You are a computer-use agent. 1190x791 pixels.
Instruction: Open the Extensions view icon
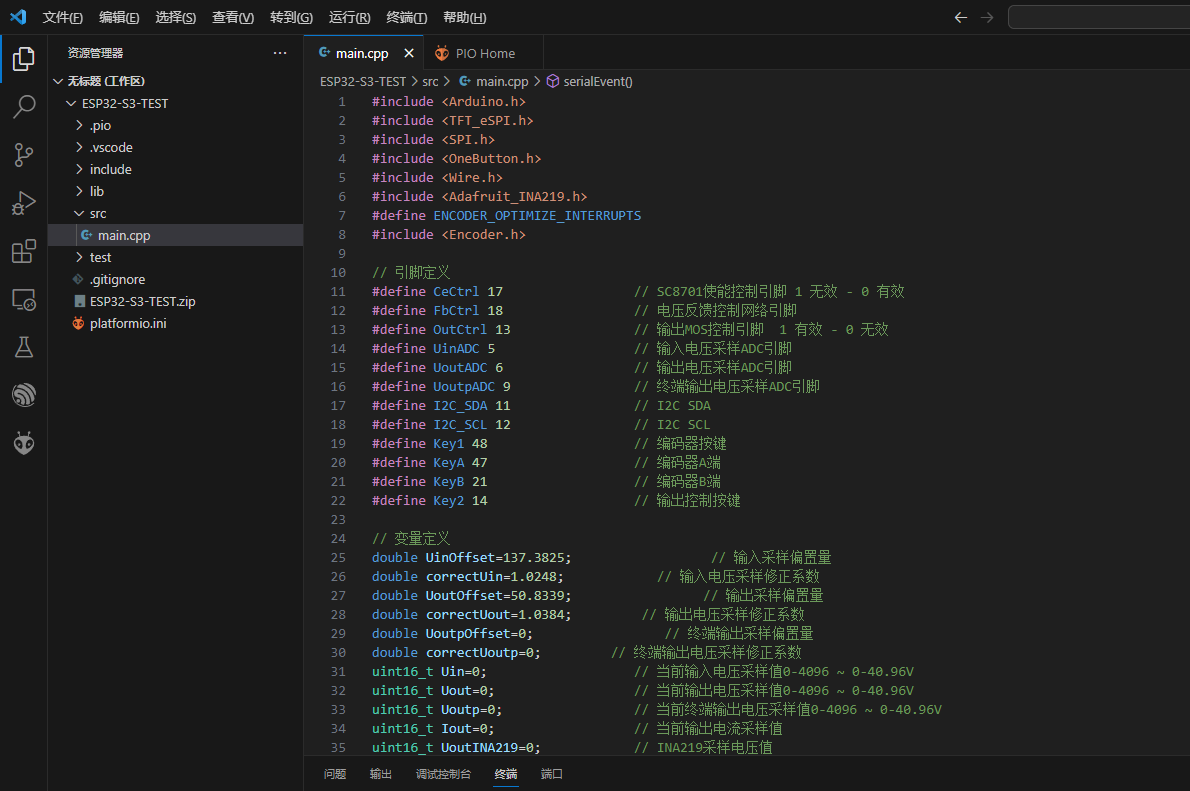coord(24,251)
